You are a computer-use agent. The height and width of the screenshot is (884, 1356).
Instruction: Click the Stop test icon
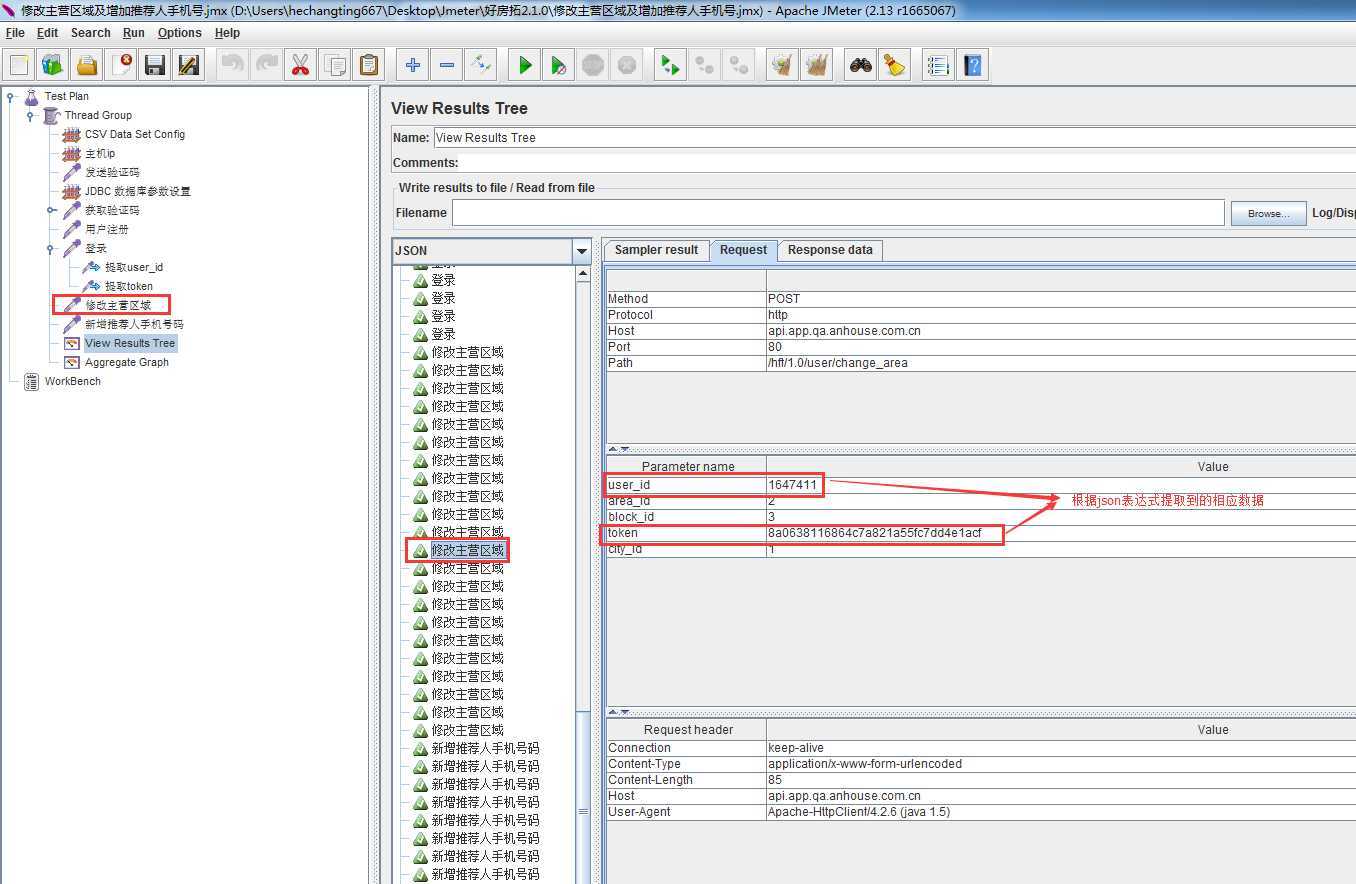point(593,66)
